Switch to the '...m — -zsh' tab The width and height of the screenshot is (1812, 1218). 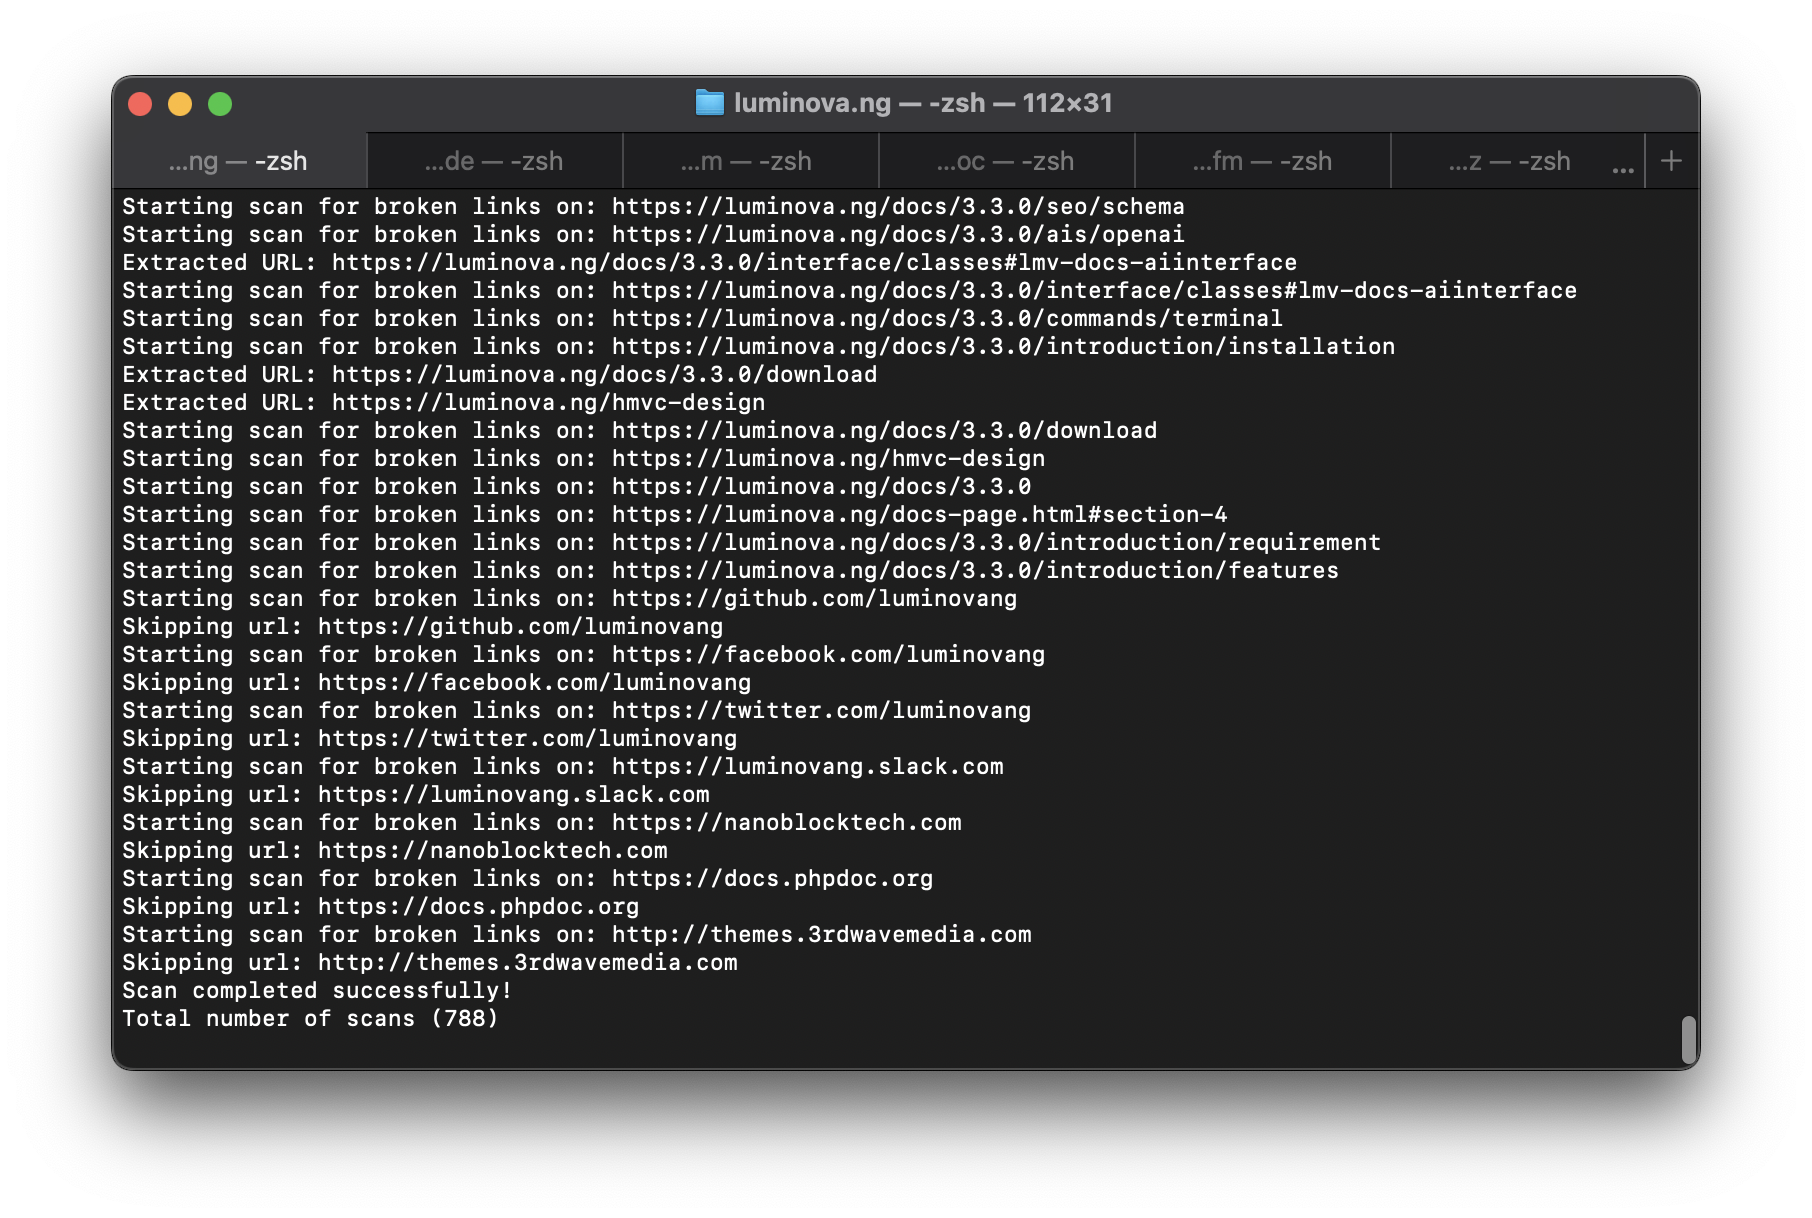pyautogui.click(x=751, y=161)
